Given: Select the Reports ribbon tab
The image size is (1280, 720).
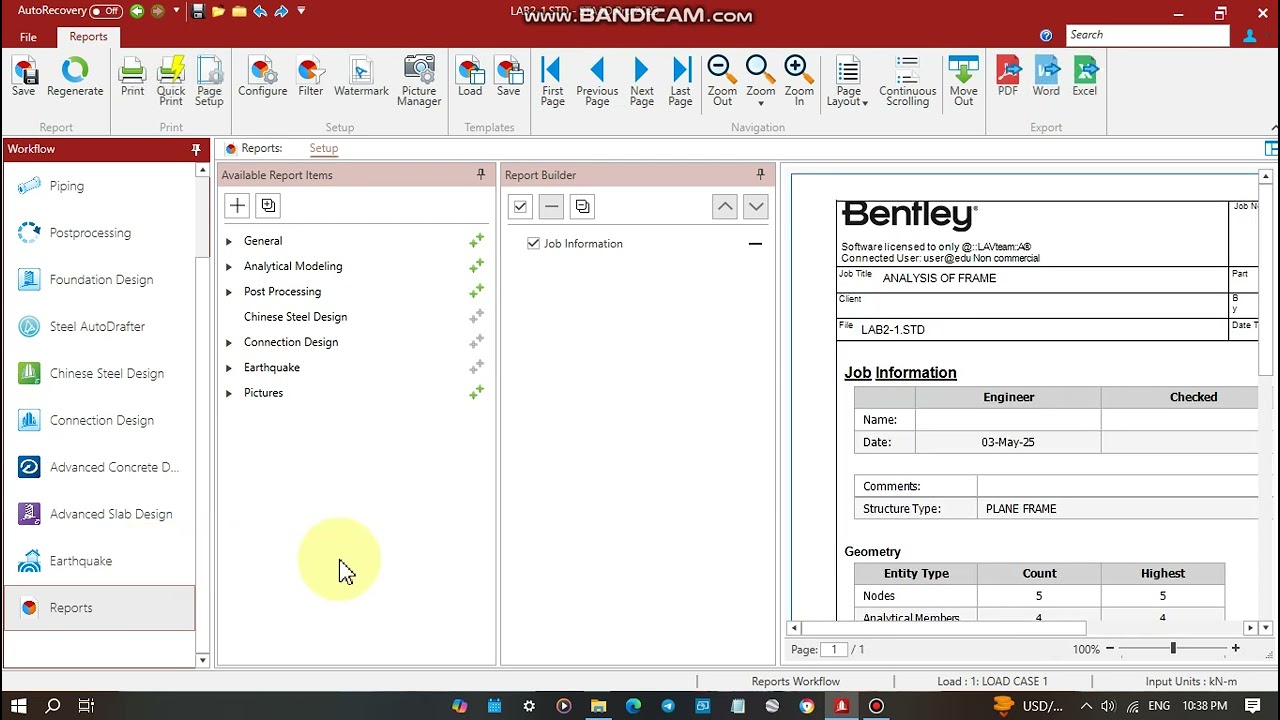Looking at the screenshot, I should point(88,36).
